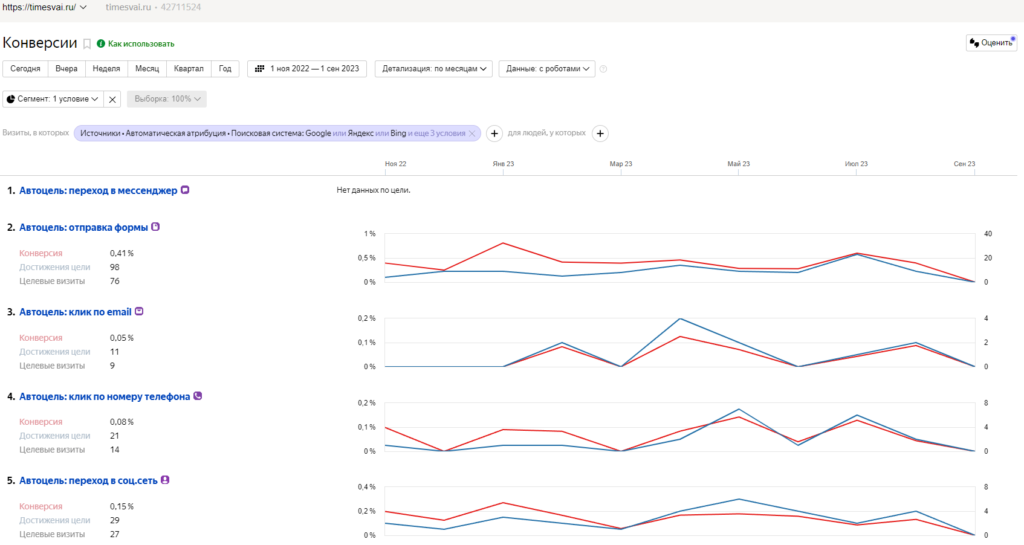Click the messenger icon beside переход в мессенджер

point(185,190)
